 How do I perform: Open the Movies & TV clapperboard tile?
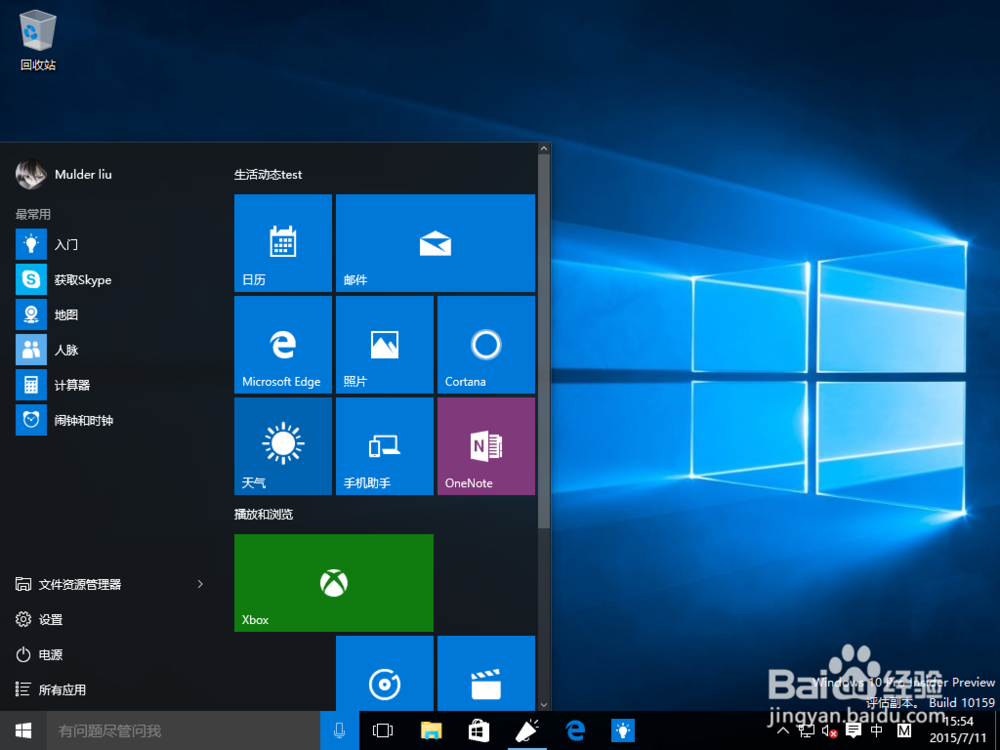point(486,673)
